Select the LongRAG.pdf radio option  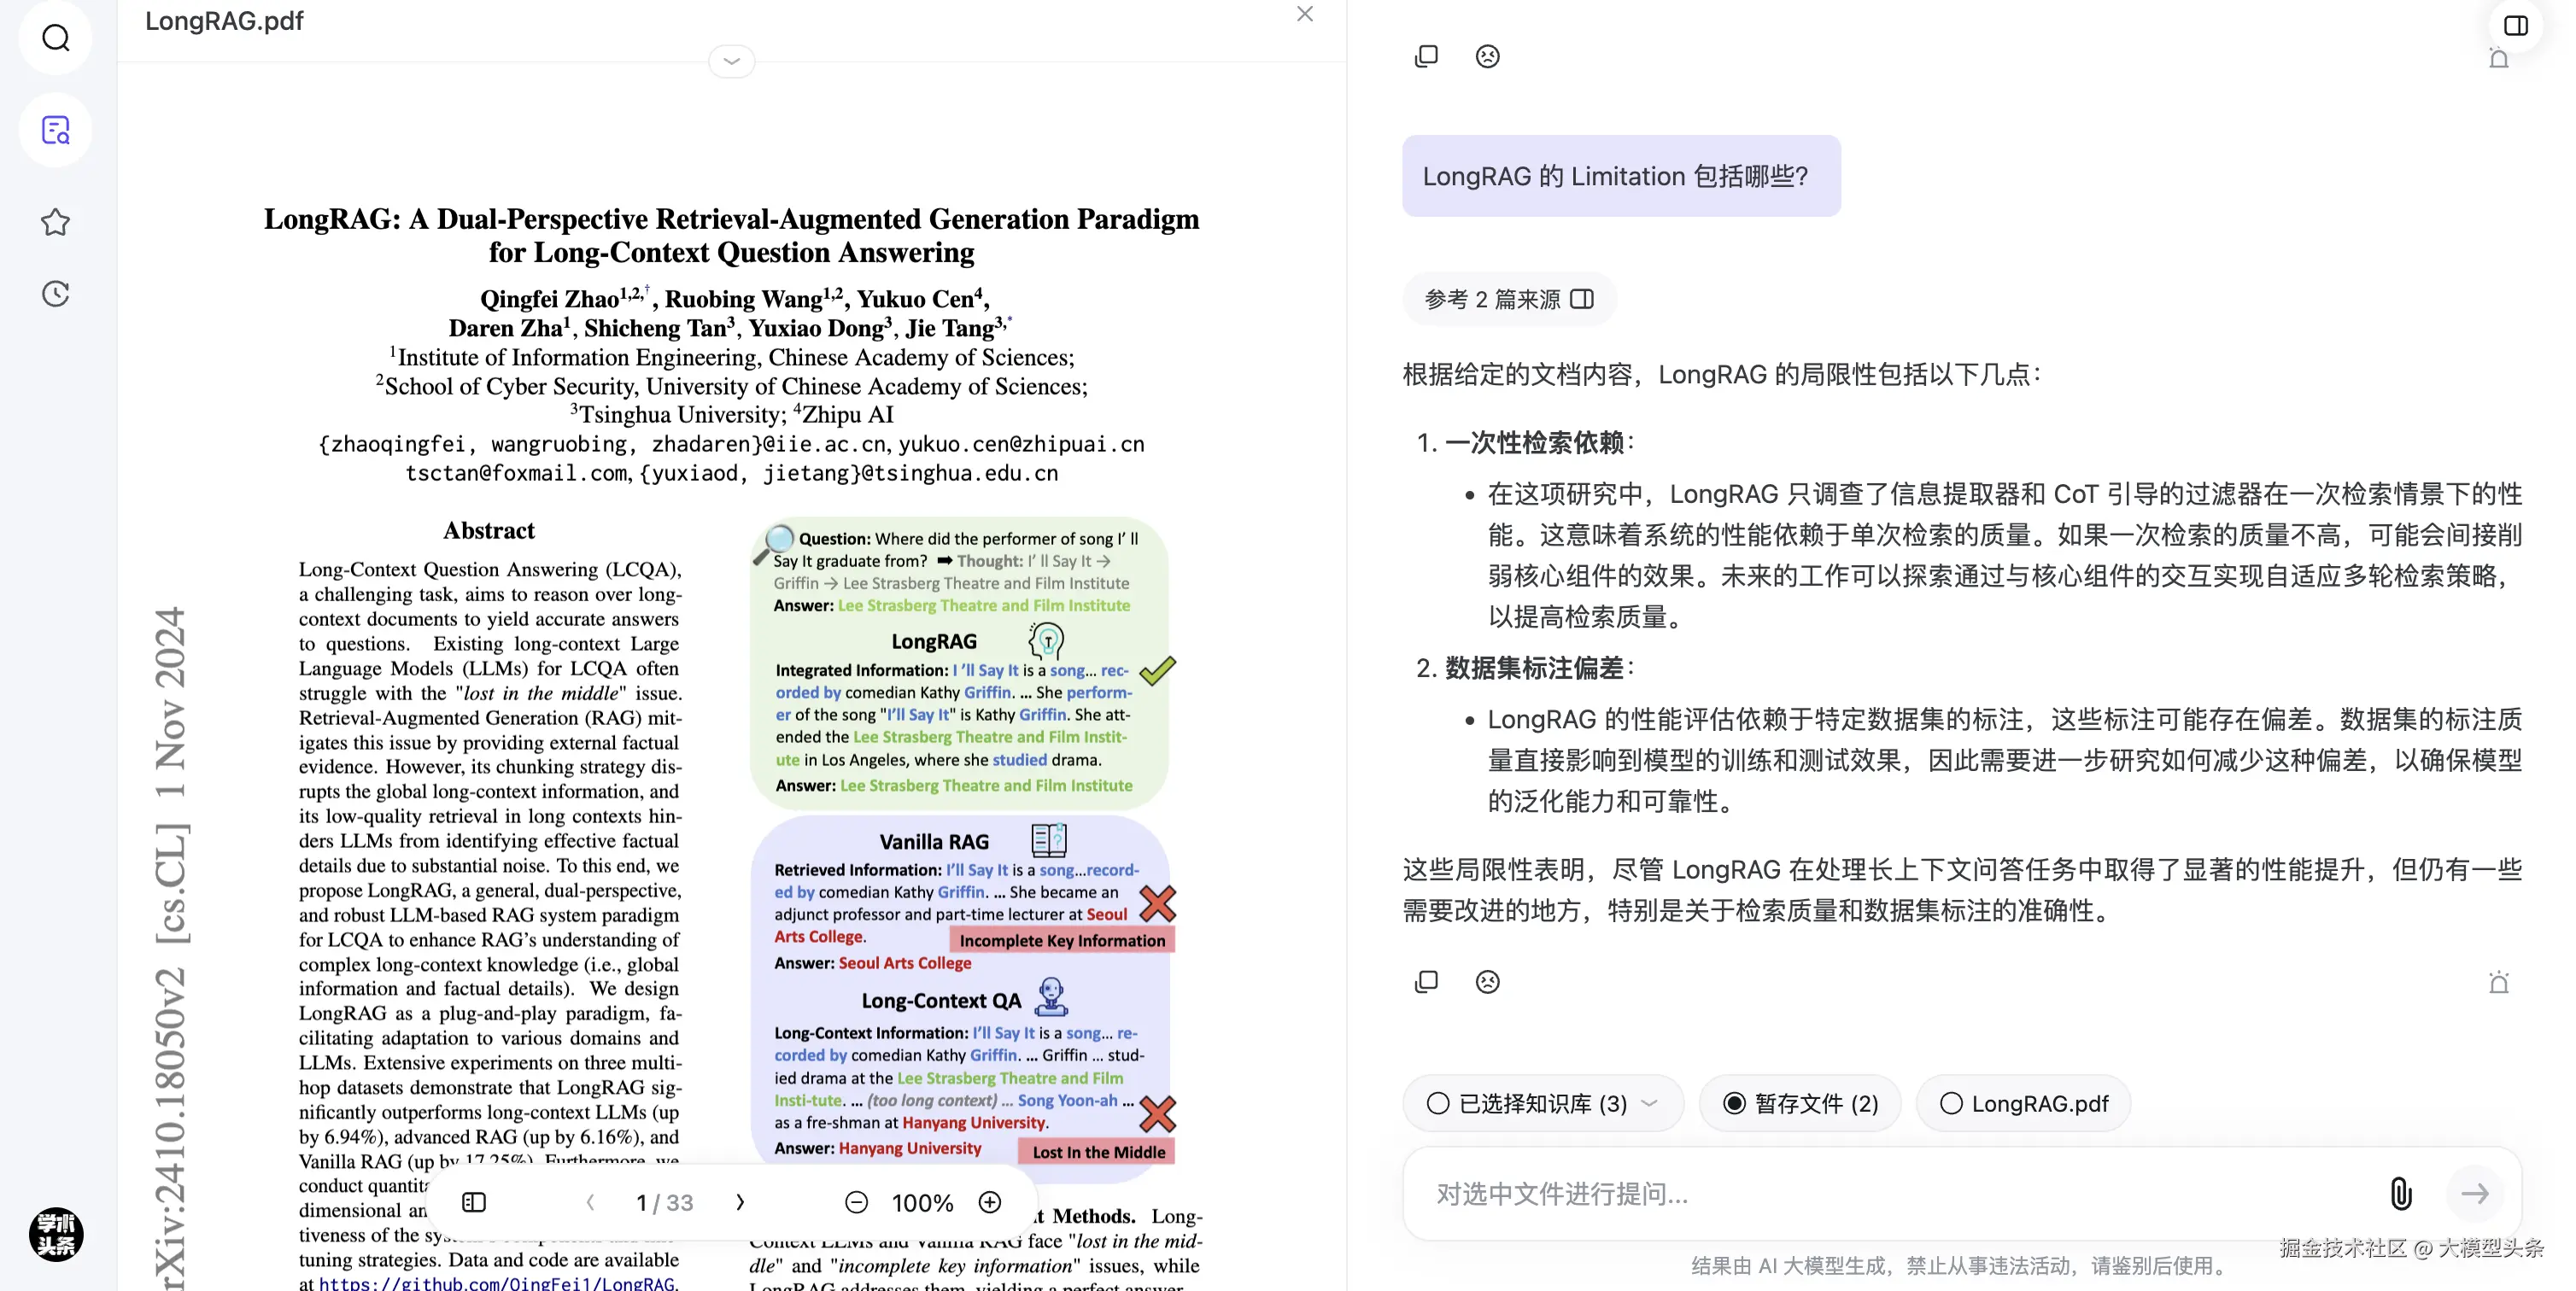1951,1103
